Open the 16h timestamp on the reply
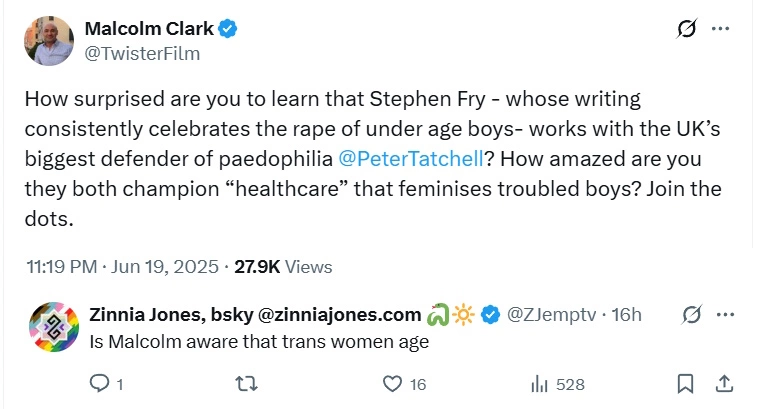This screenshot has width=770, height=409. [x=627, y=315]
